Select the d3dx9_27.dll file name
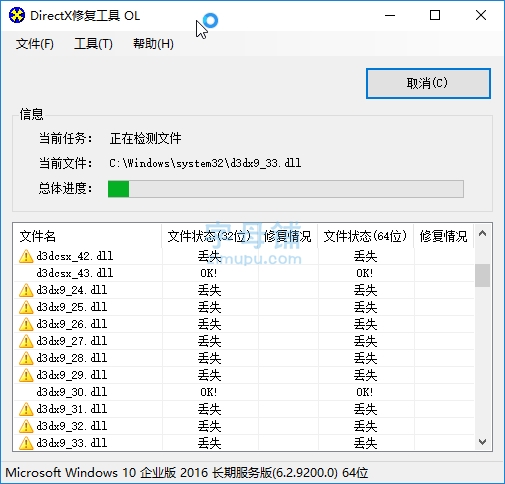The width and height of the screenshot is (505, 484). coord(72,341)
